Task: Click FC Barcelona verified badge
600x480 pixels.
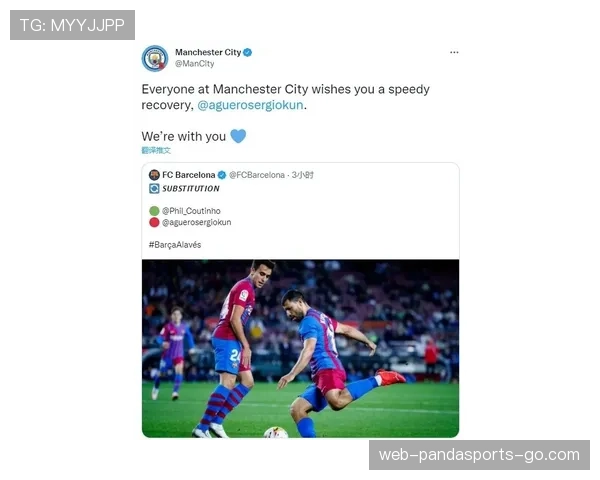Action: pyautogui.click(x=222, y=175)
